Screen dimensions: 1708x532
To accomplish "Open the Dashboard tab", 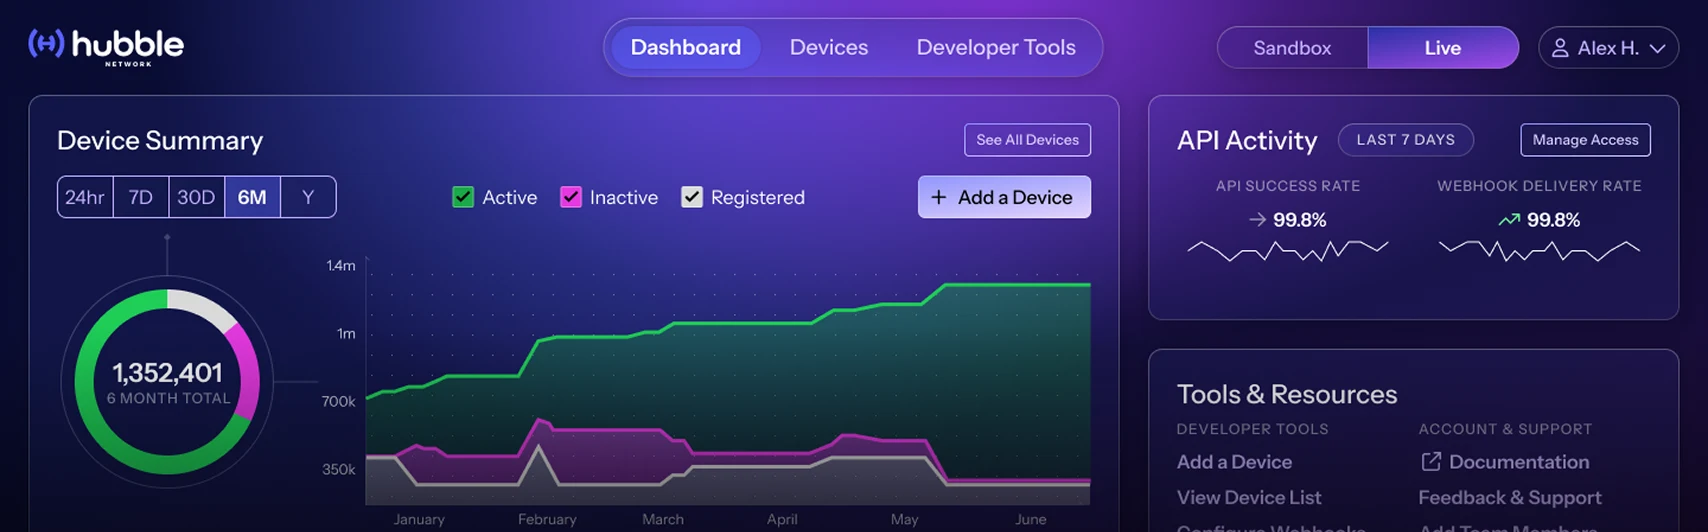I will [686, 47].
